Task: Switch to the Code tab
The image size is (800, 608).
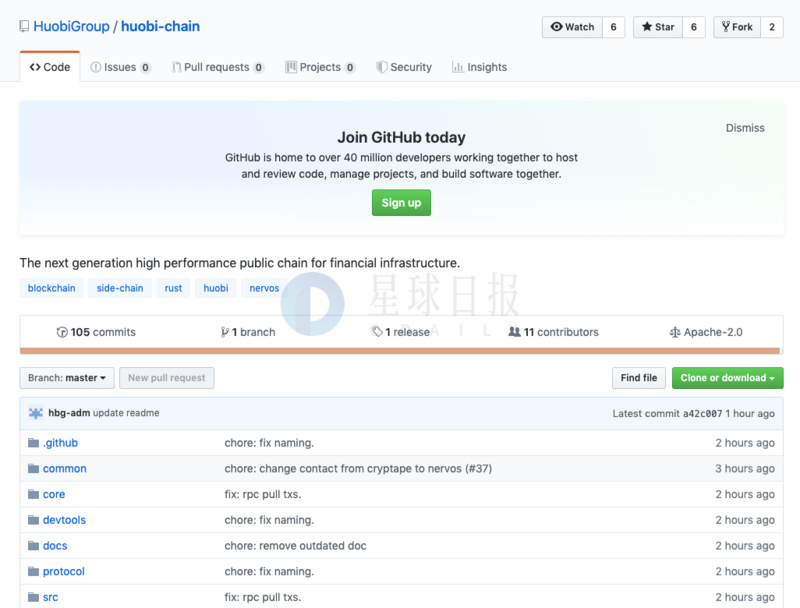Action: pyautogui.click(x=49, y=67)
